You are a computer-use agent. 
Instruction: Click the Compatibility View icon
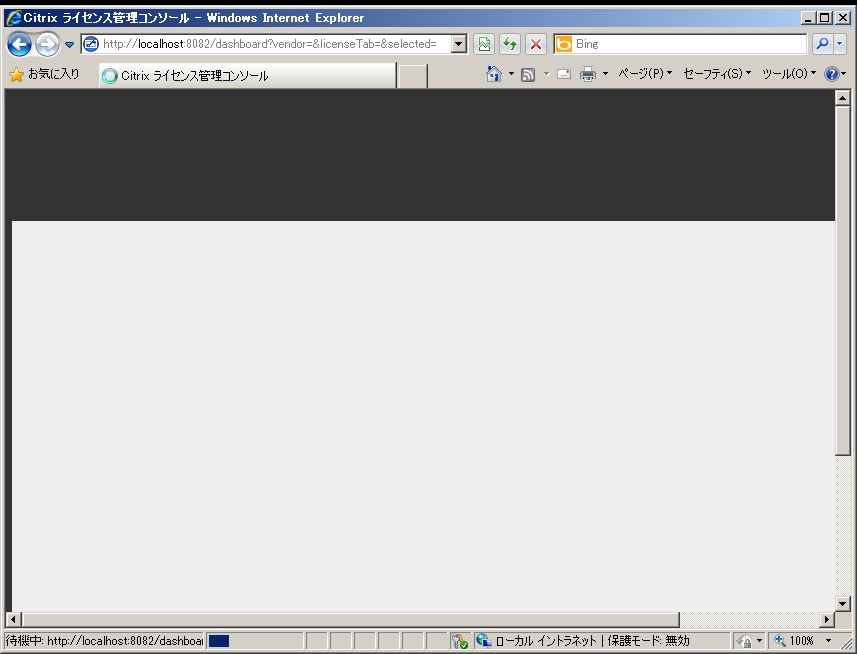click(485, 44)
